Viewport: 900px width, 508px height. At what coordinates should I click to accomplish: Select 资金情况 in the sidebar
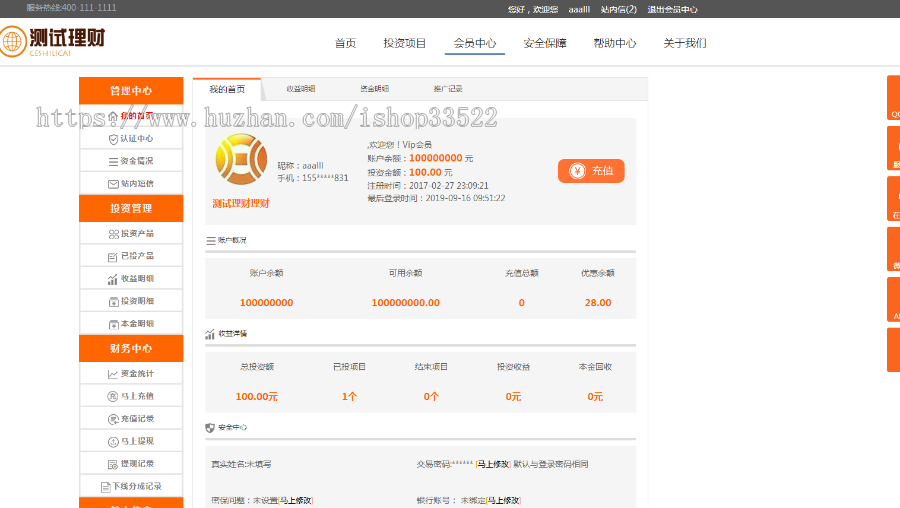[x=131, y=161]
